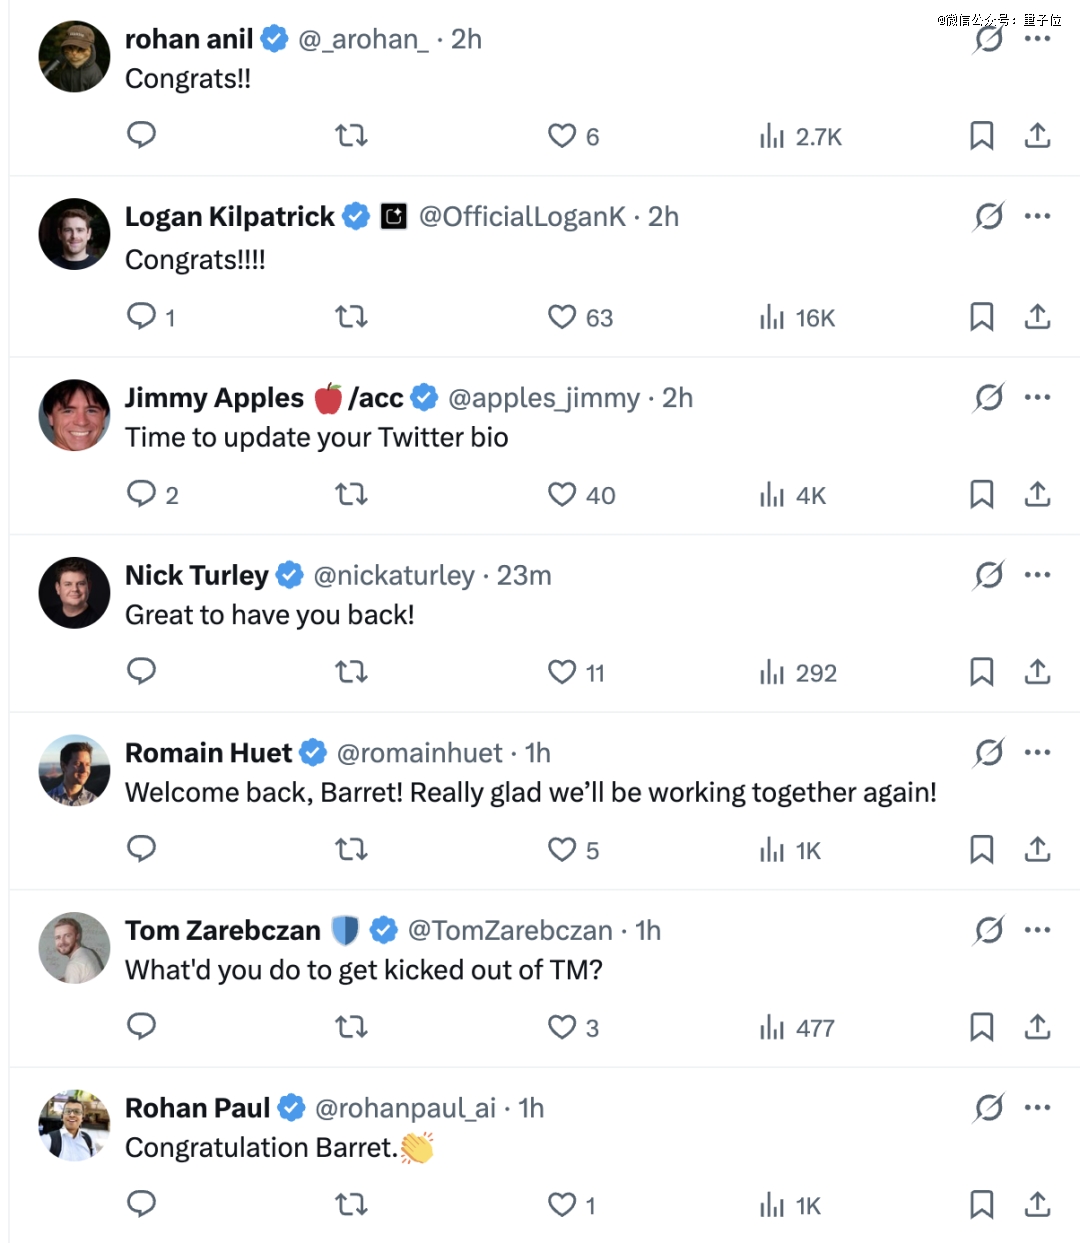This screenshot has height=1243, width=1080.
Task: Open Grok icon on Jimmy Apples' tweet
Action: 988,398
